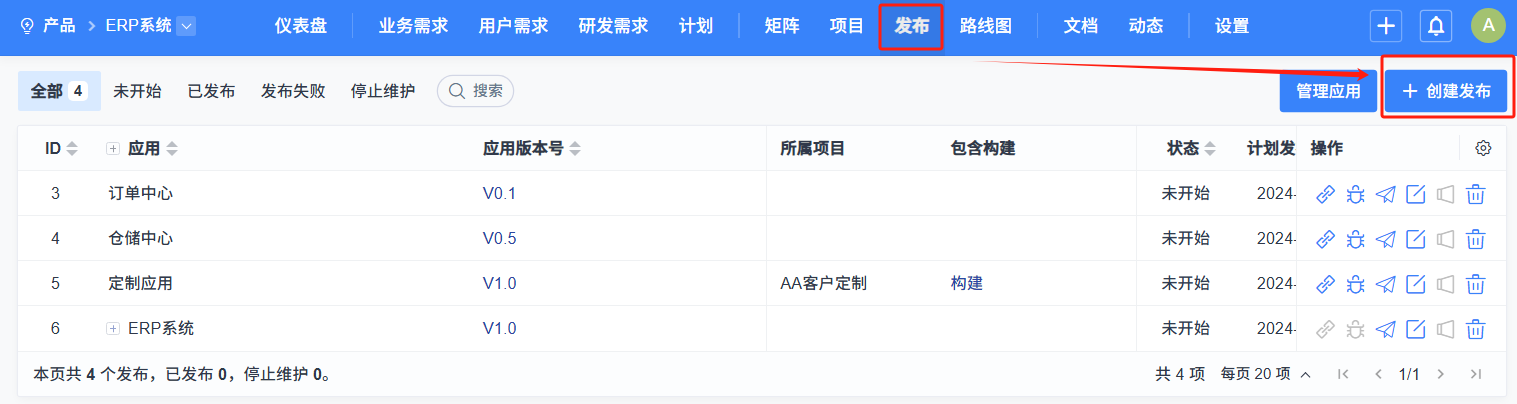Click the megaphone icon for 仓储中心

(x=1445, y=239)
